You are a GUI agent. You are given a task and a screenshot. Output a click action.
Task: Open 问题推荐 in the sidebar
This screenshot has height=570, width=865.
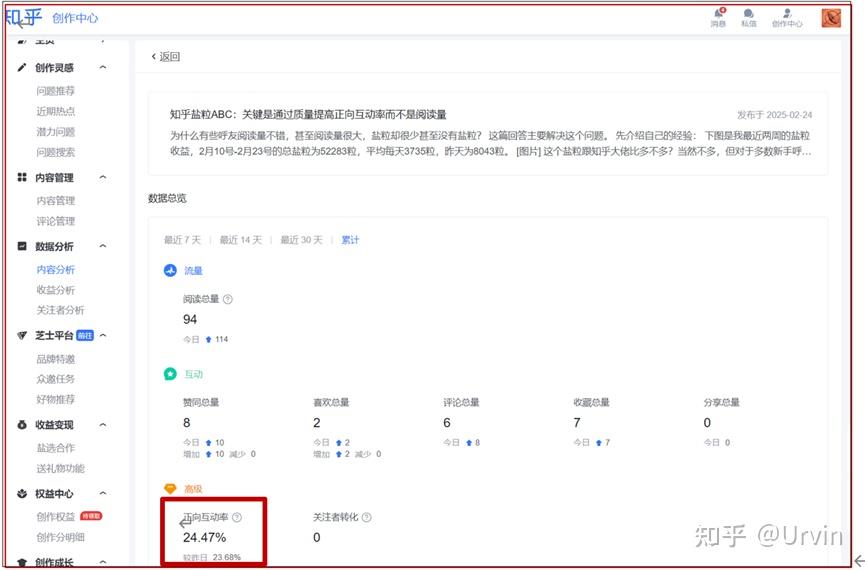[56, 91]
